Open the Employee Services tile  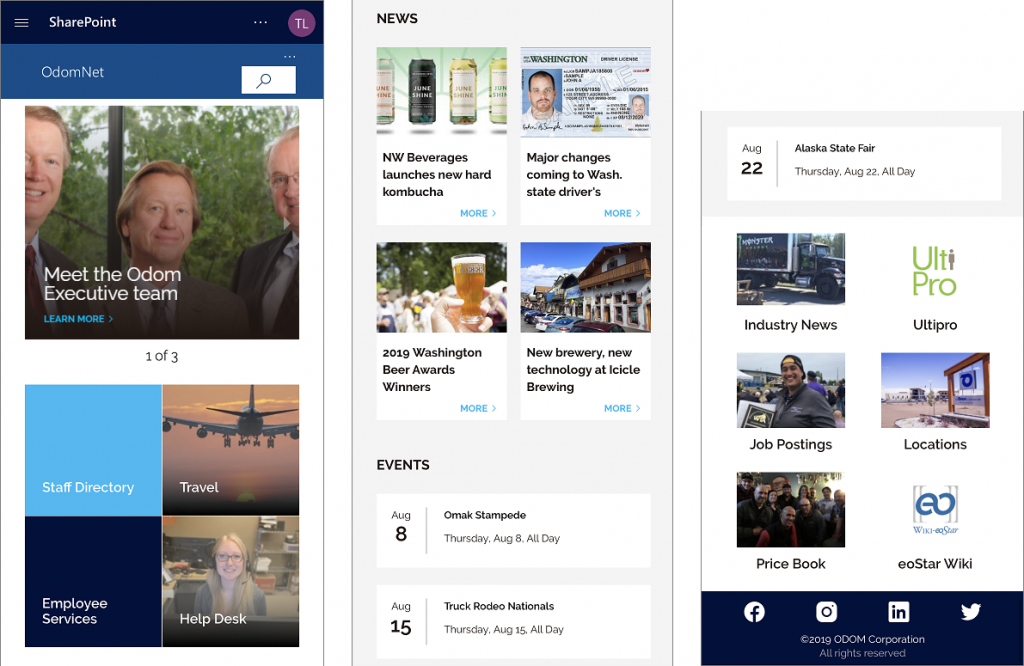pos(93,582)
